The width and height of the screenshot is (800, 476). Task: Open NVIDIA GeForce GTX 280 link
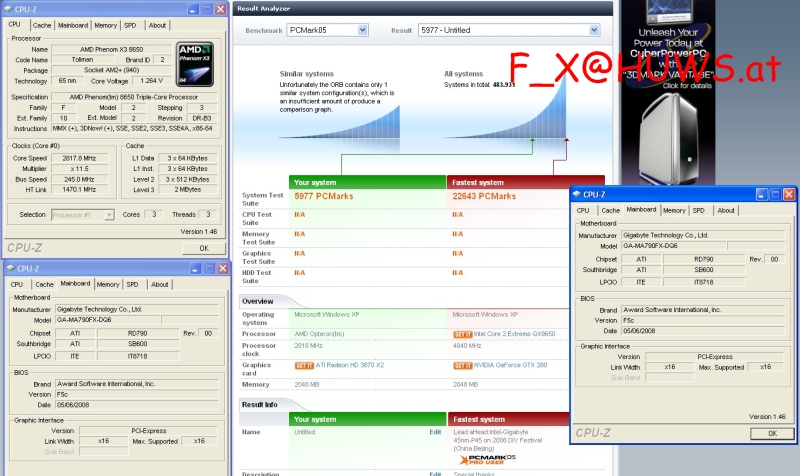(x=510, y=365)
